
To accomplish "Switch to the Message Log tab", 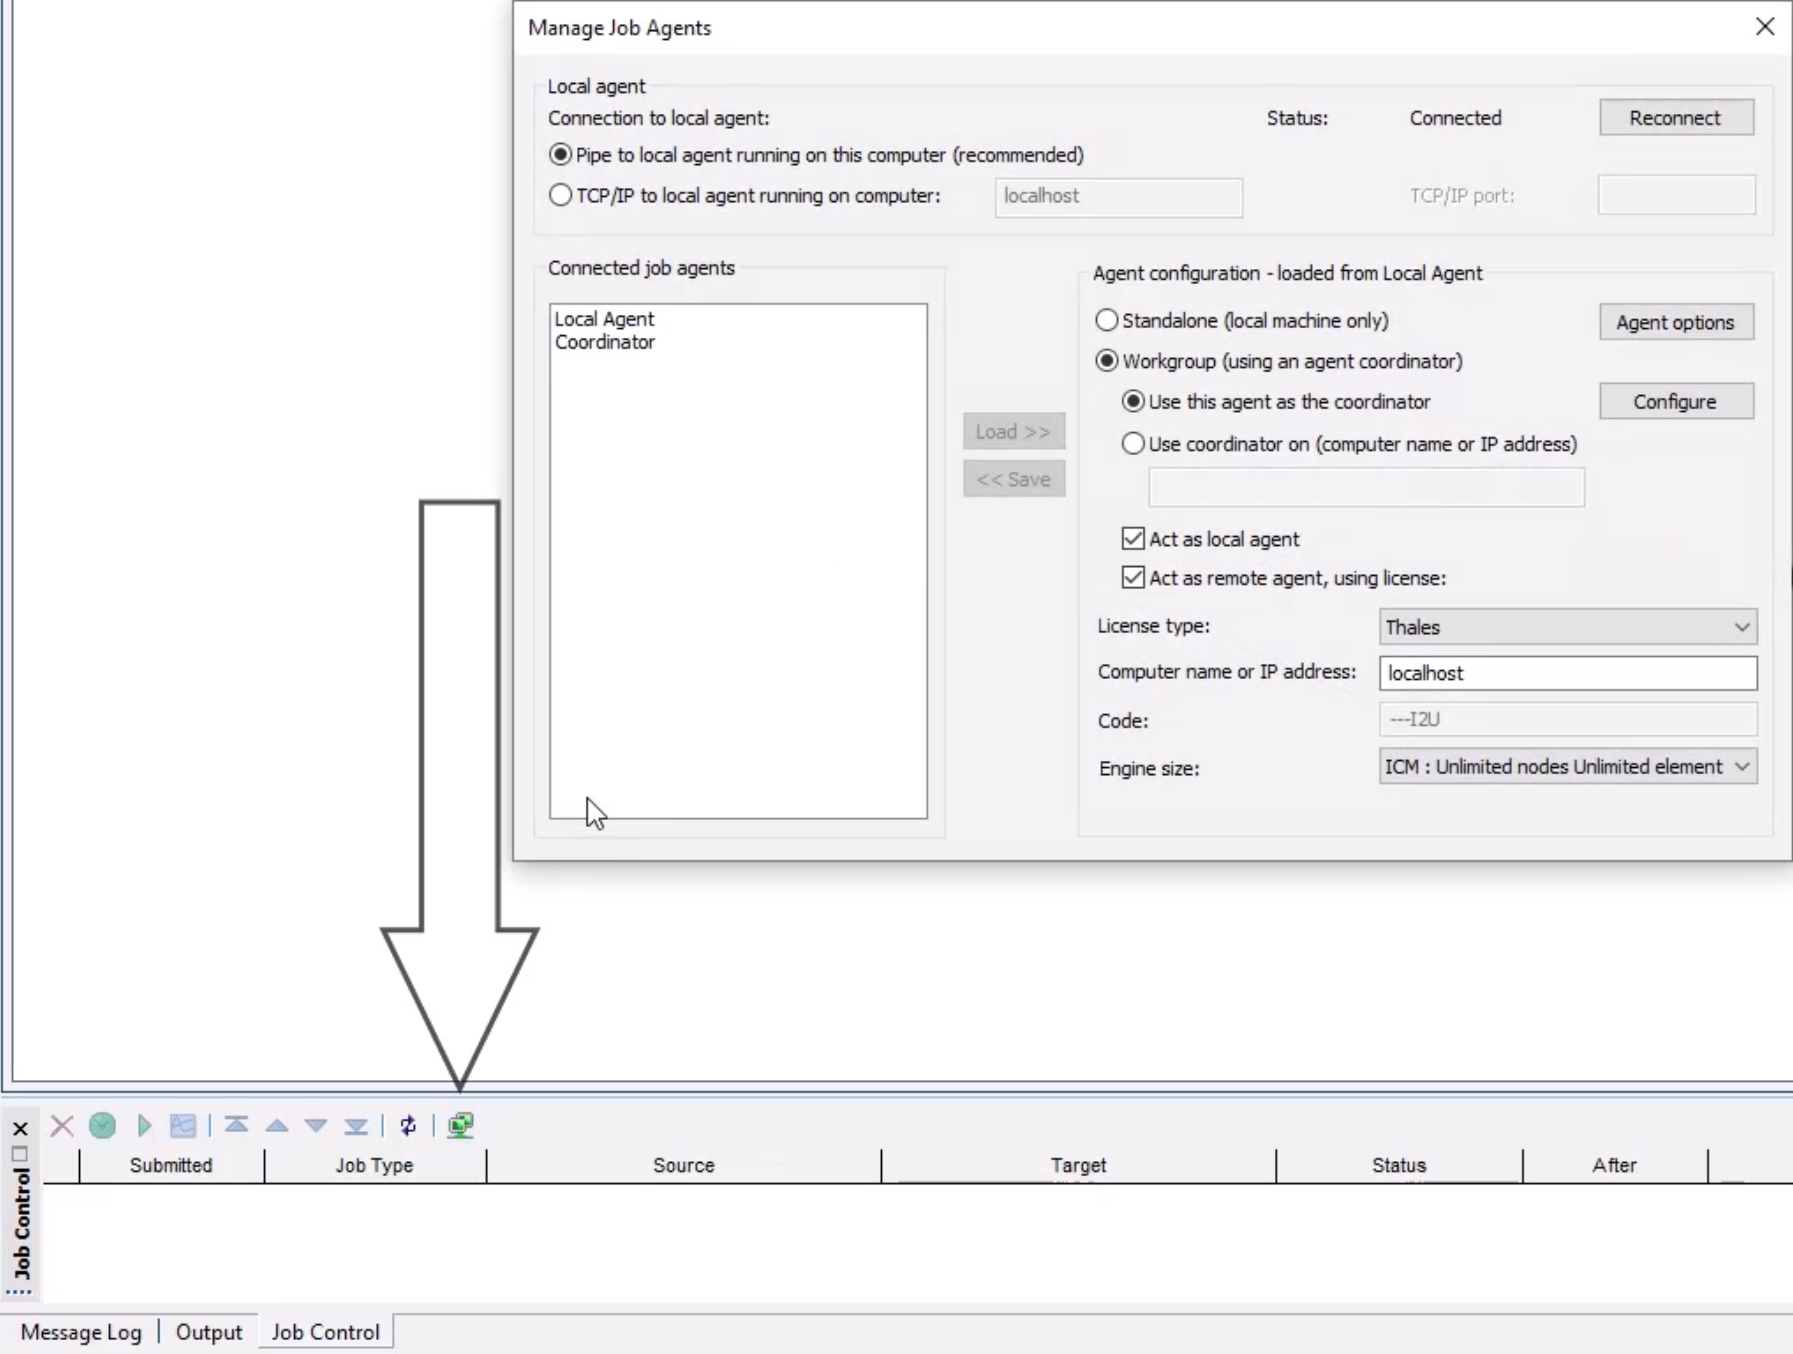I will tap(81, 1332).
